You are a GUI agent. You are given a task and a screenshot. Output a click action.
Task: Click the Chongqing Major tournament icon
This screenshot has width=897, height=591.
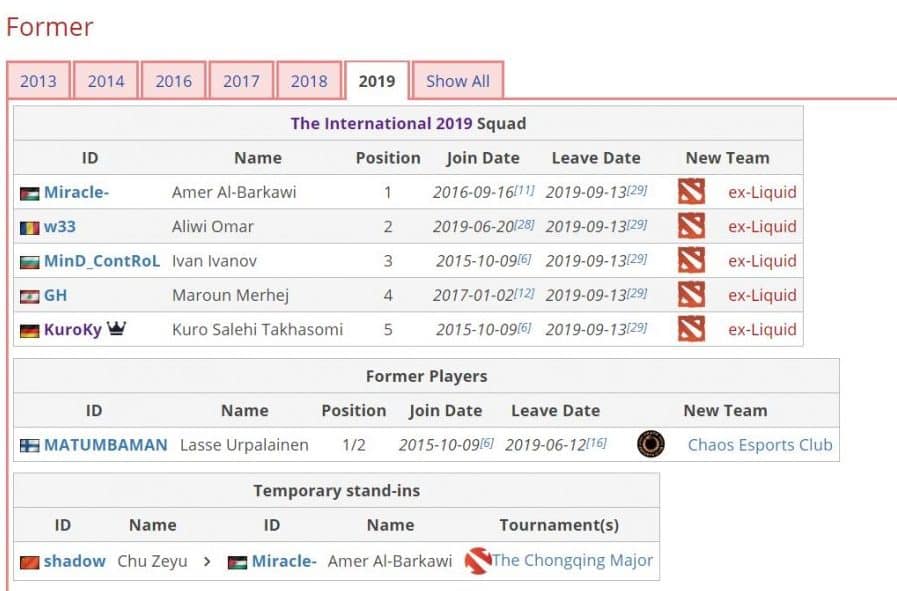click(x=478, y=561)
